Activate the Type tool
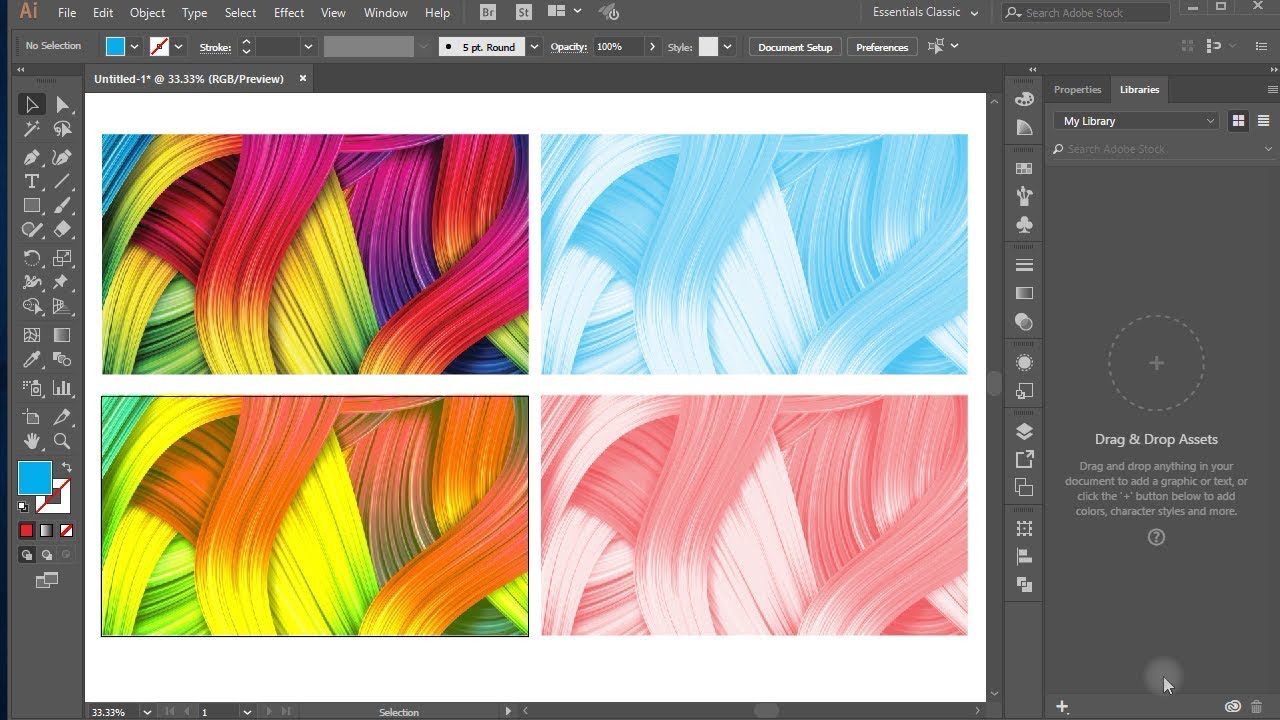The image size is (1280, 720). click(31, 181)
